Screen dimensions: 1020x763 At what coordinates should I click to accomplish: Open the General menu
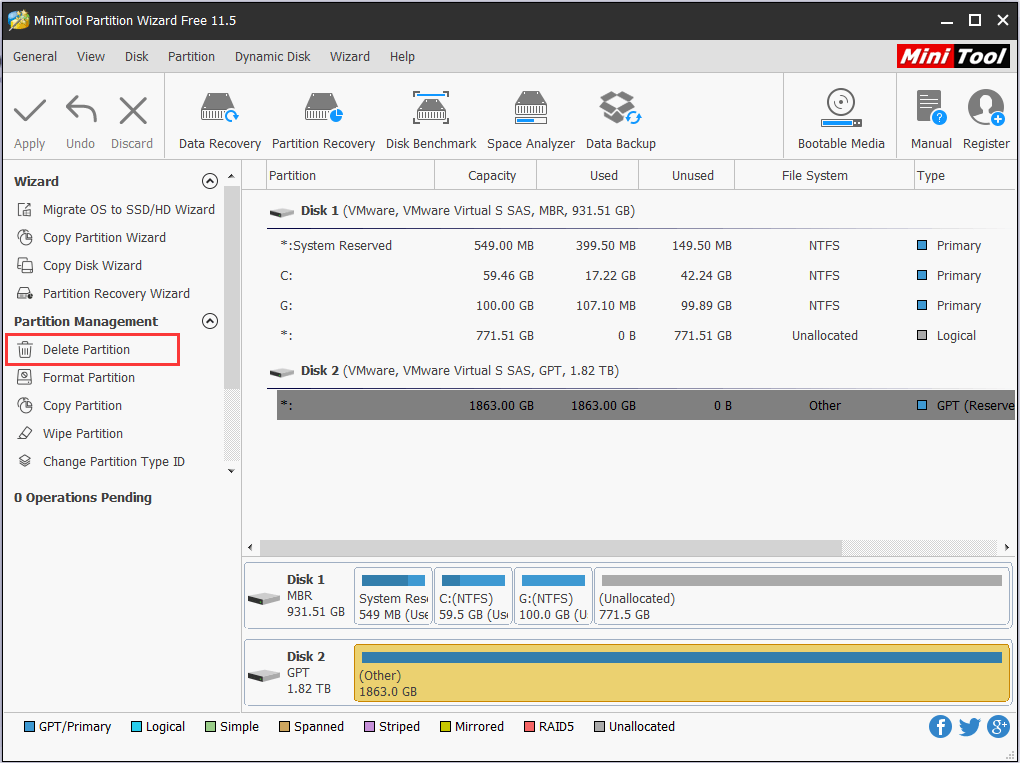pyautogui.click(x=35, y=57)
